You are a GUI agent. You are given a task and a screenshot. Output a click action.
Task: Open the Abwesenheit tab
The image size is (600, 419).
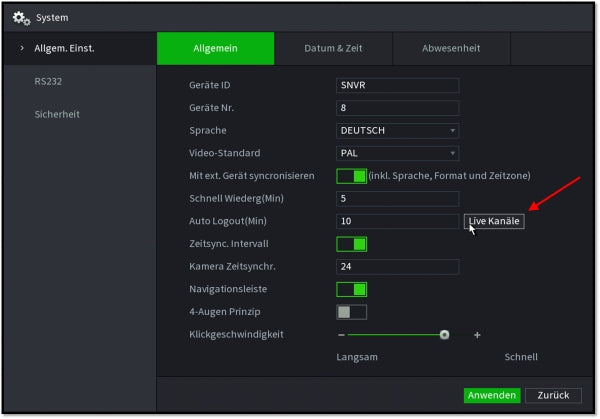point(451,49)
